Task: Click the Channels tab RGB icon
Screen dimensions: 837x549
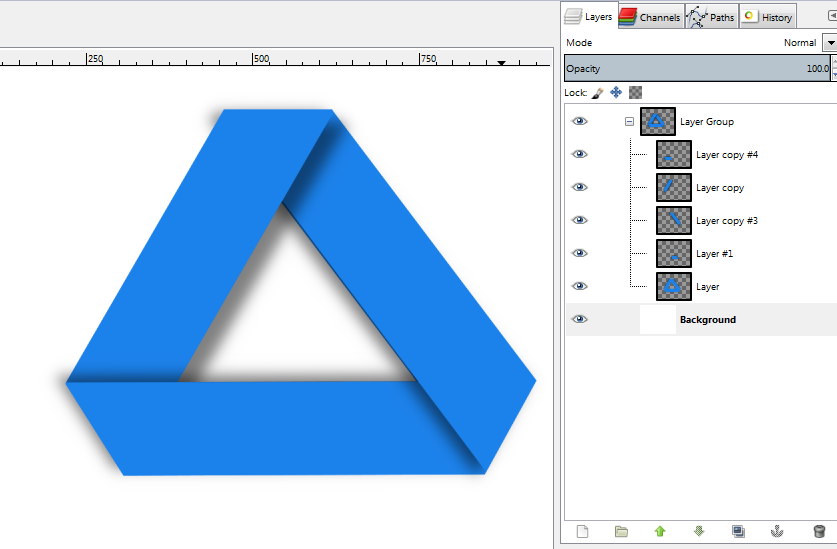Action: pos(628,17)
